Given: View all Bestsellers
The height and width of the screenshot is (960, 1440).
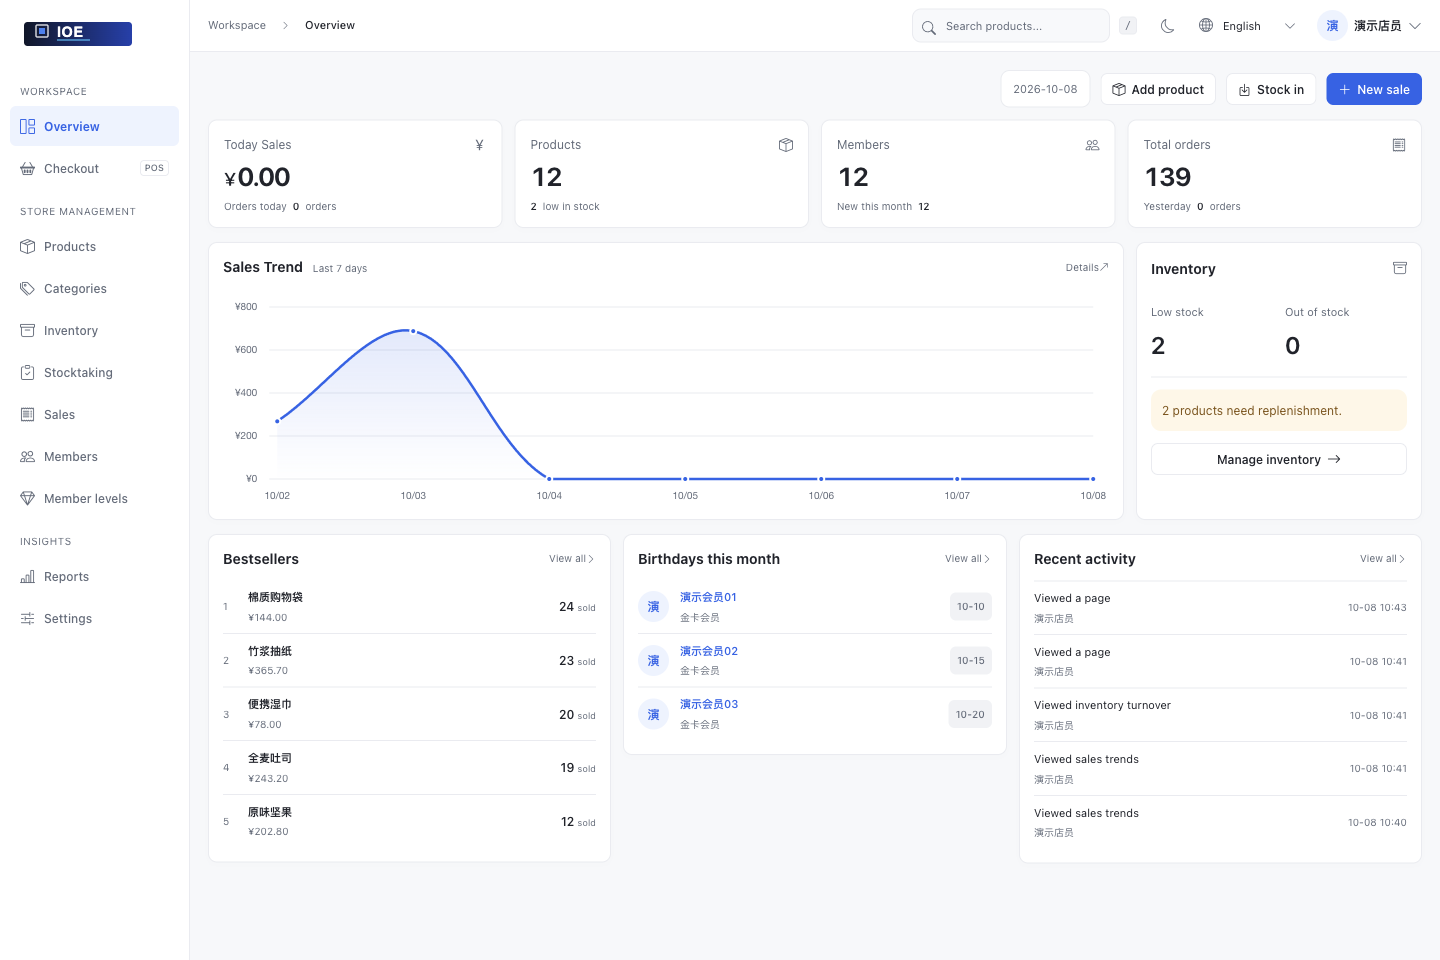Looking at the screenshot, I should coord(572,559).
